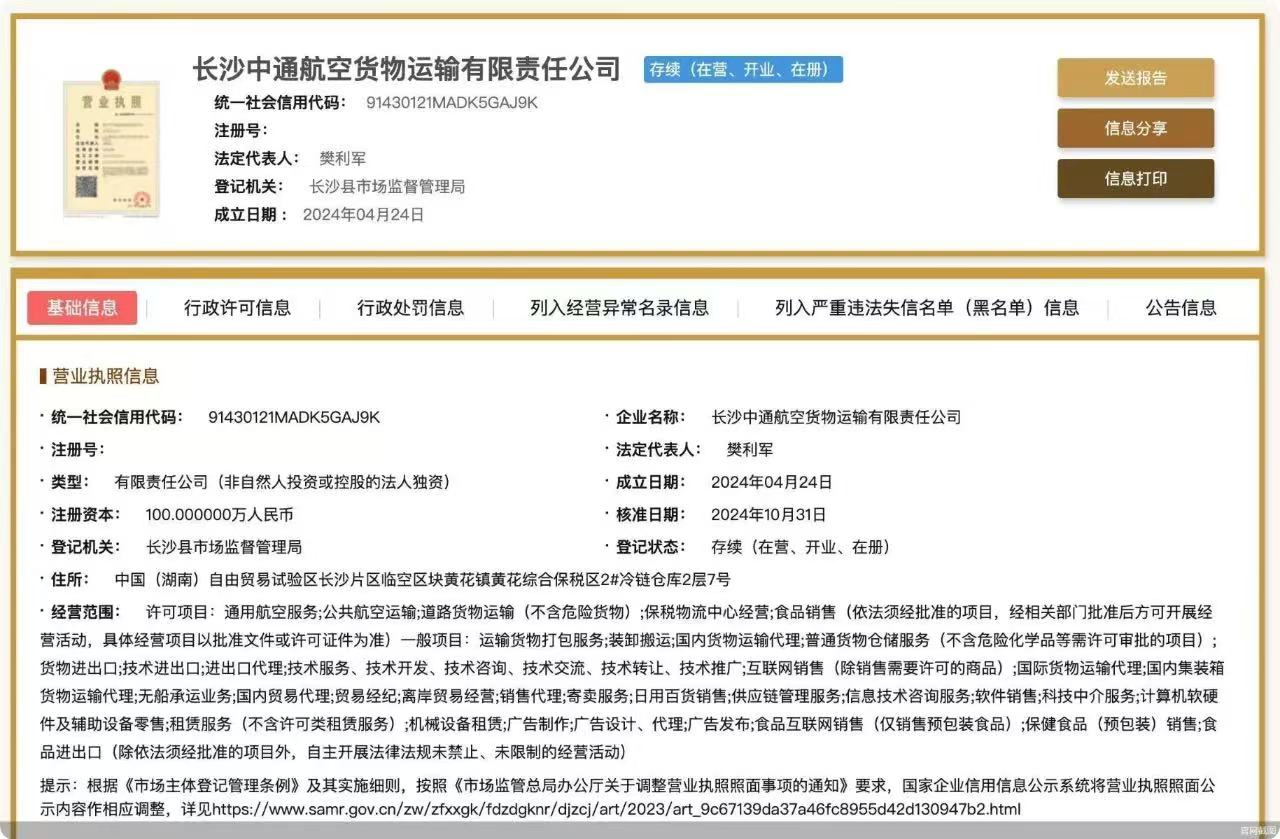The width and height of the screenshot is (1280, 839).
Task: Click the 营业执照信息 section heading
Action: click(105, 376)
